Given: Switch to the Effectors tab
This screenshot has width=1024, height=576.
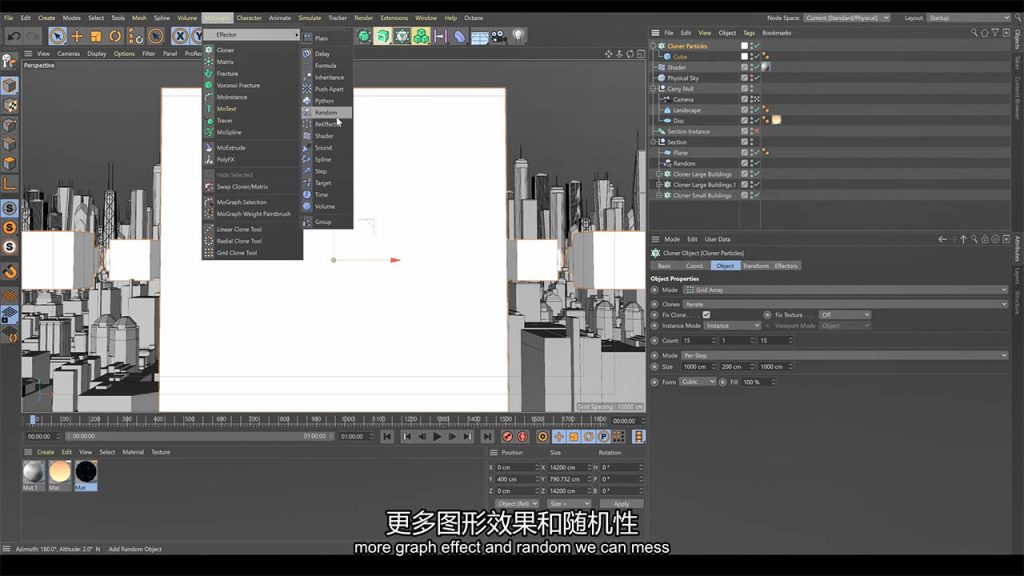Looking at the screenshot, I should point(786,266).
